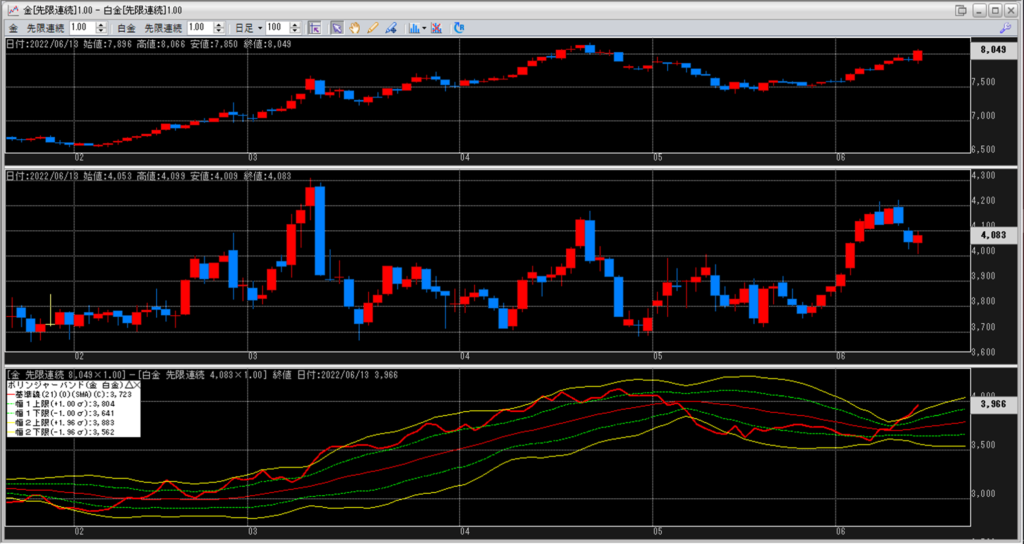Click the blue eraser brush tool
1024x544 pixels.
(x=390, y=28)
